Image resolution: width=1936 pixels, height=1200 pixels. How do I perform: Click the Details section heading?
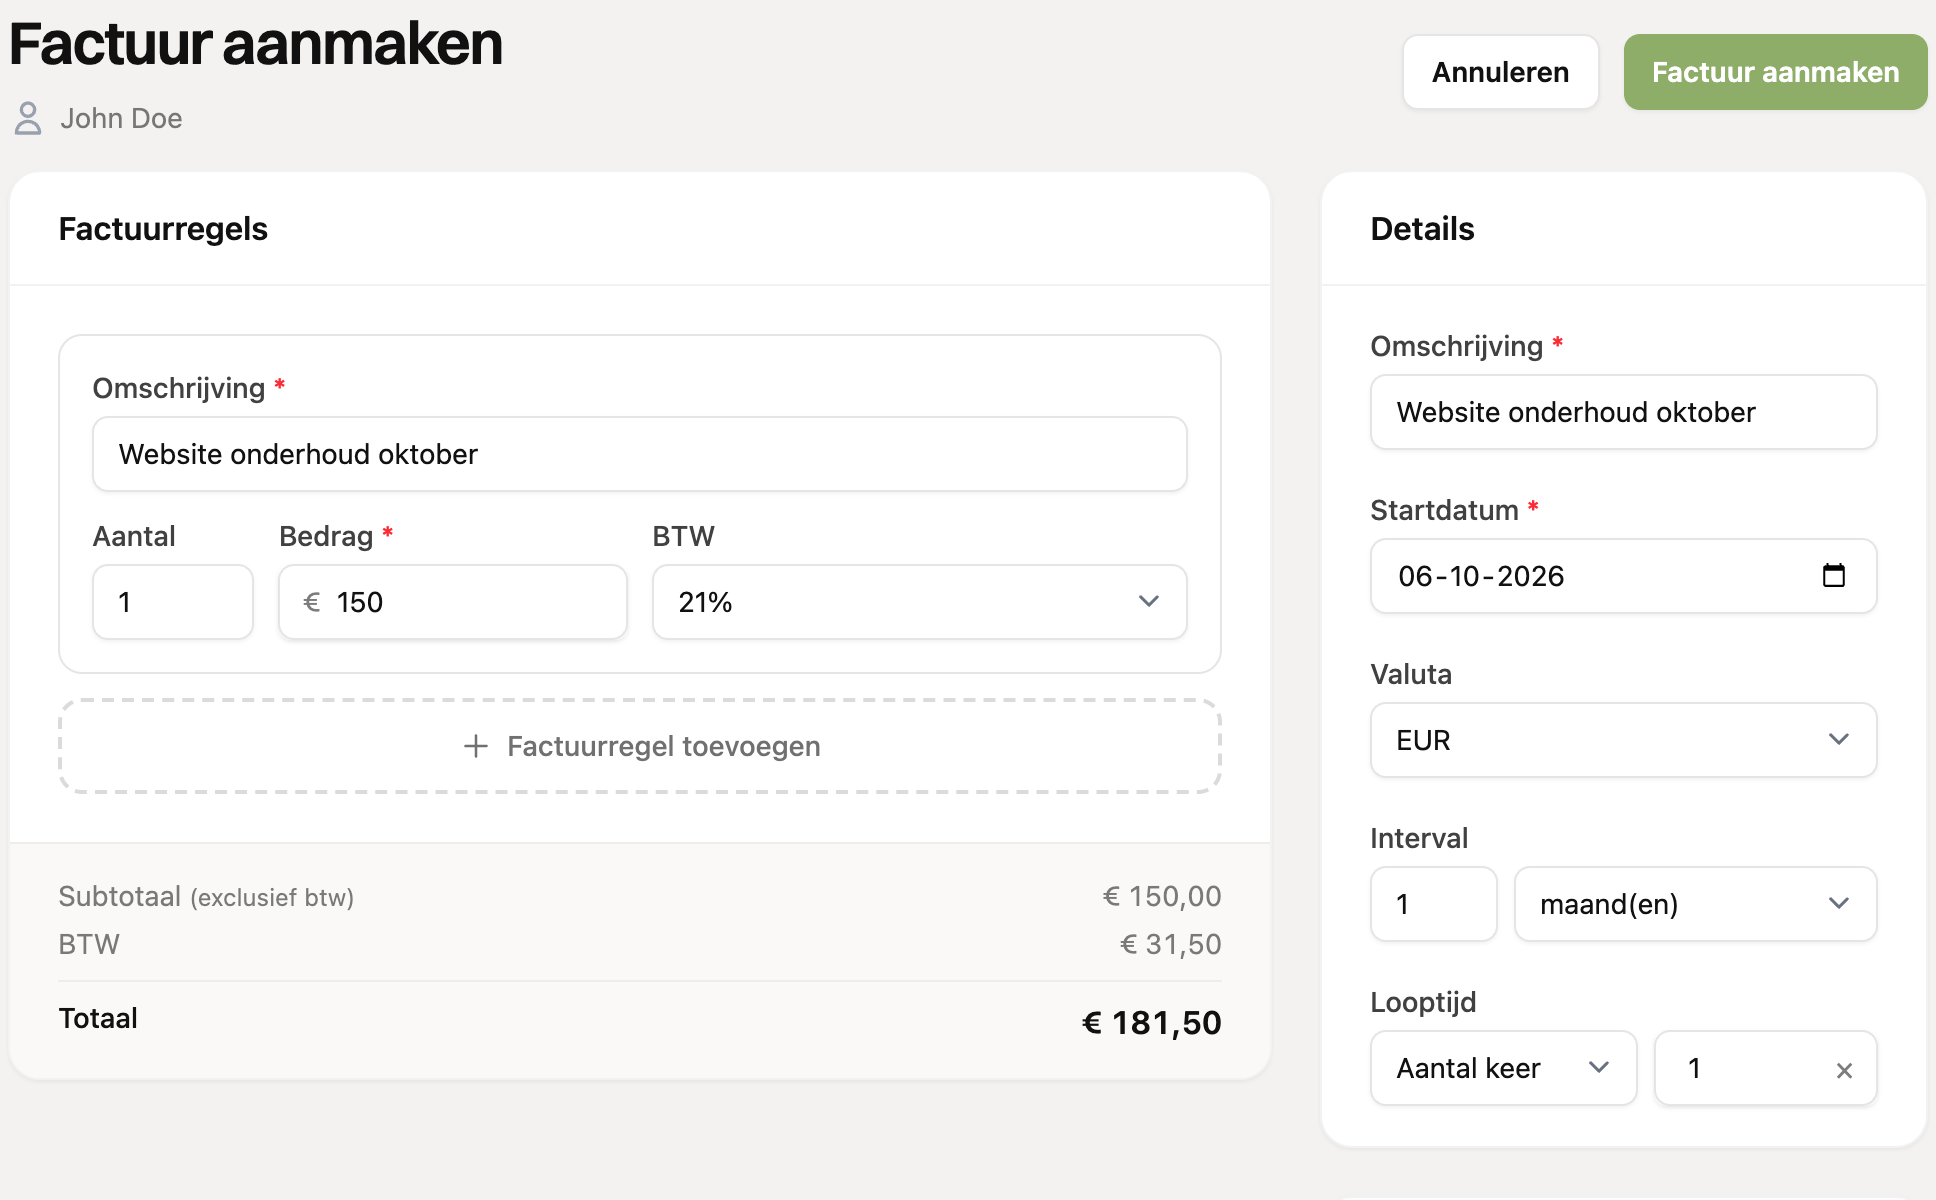pyautogui.click(x=1422, y=229)
